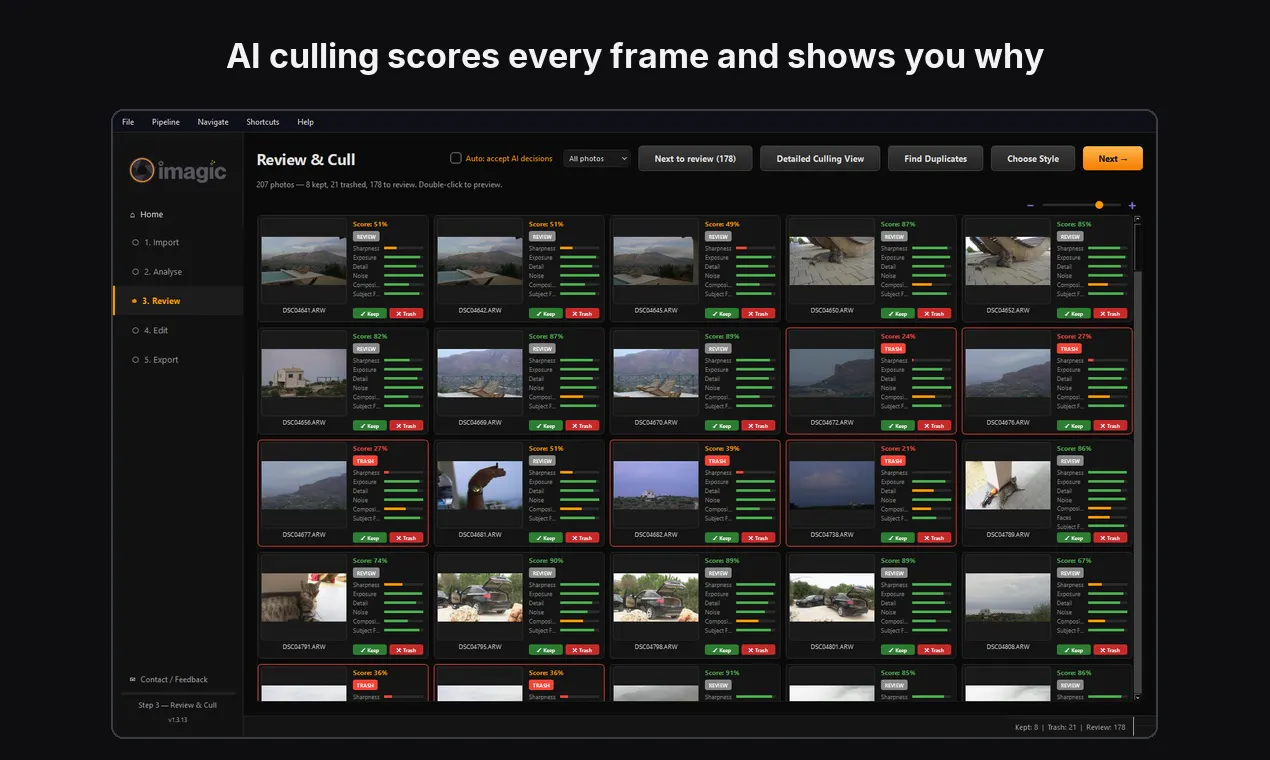Click the Find Duplicates button
The height and width of the screenshot is (760, 1270).
click(935, 158)
